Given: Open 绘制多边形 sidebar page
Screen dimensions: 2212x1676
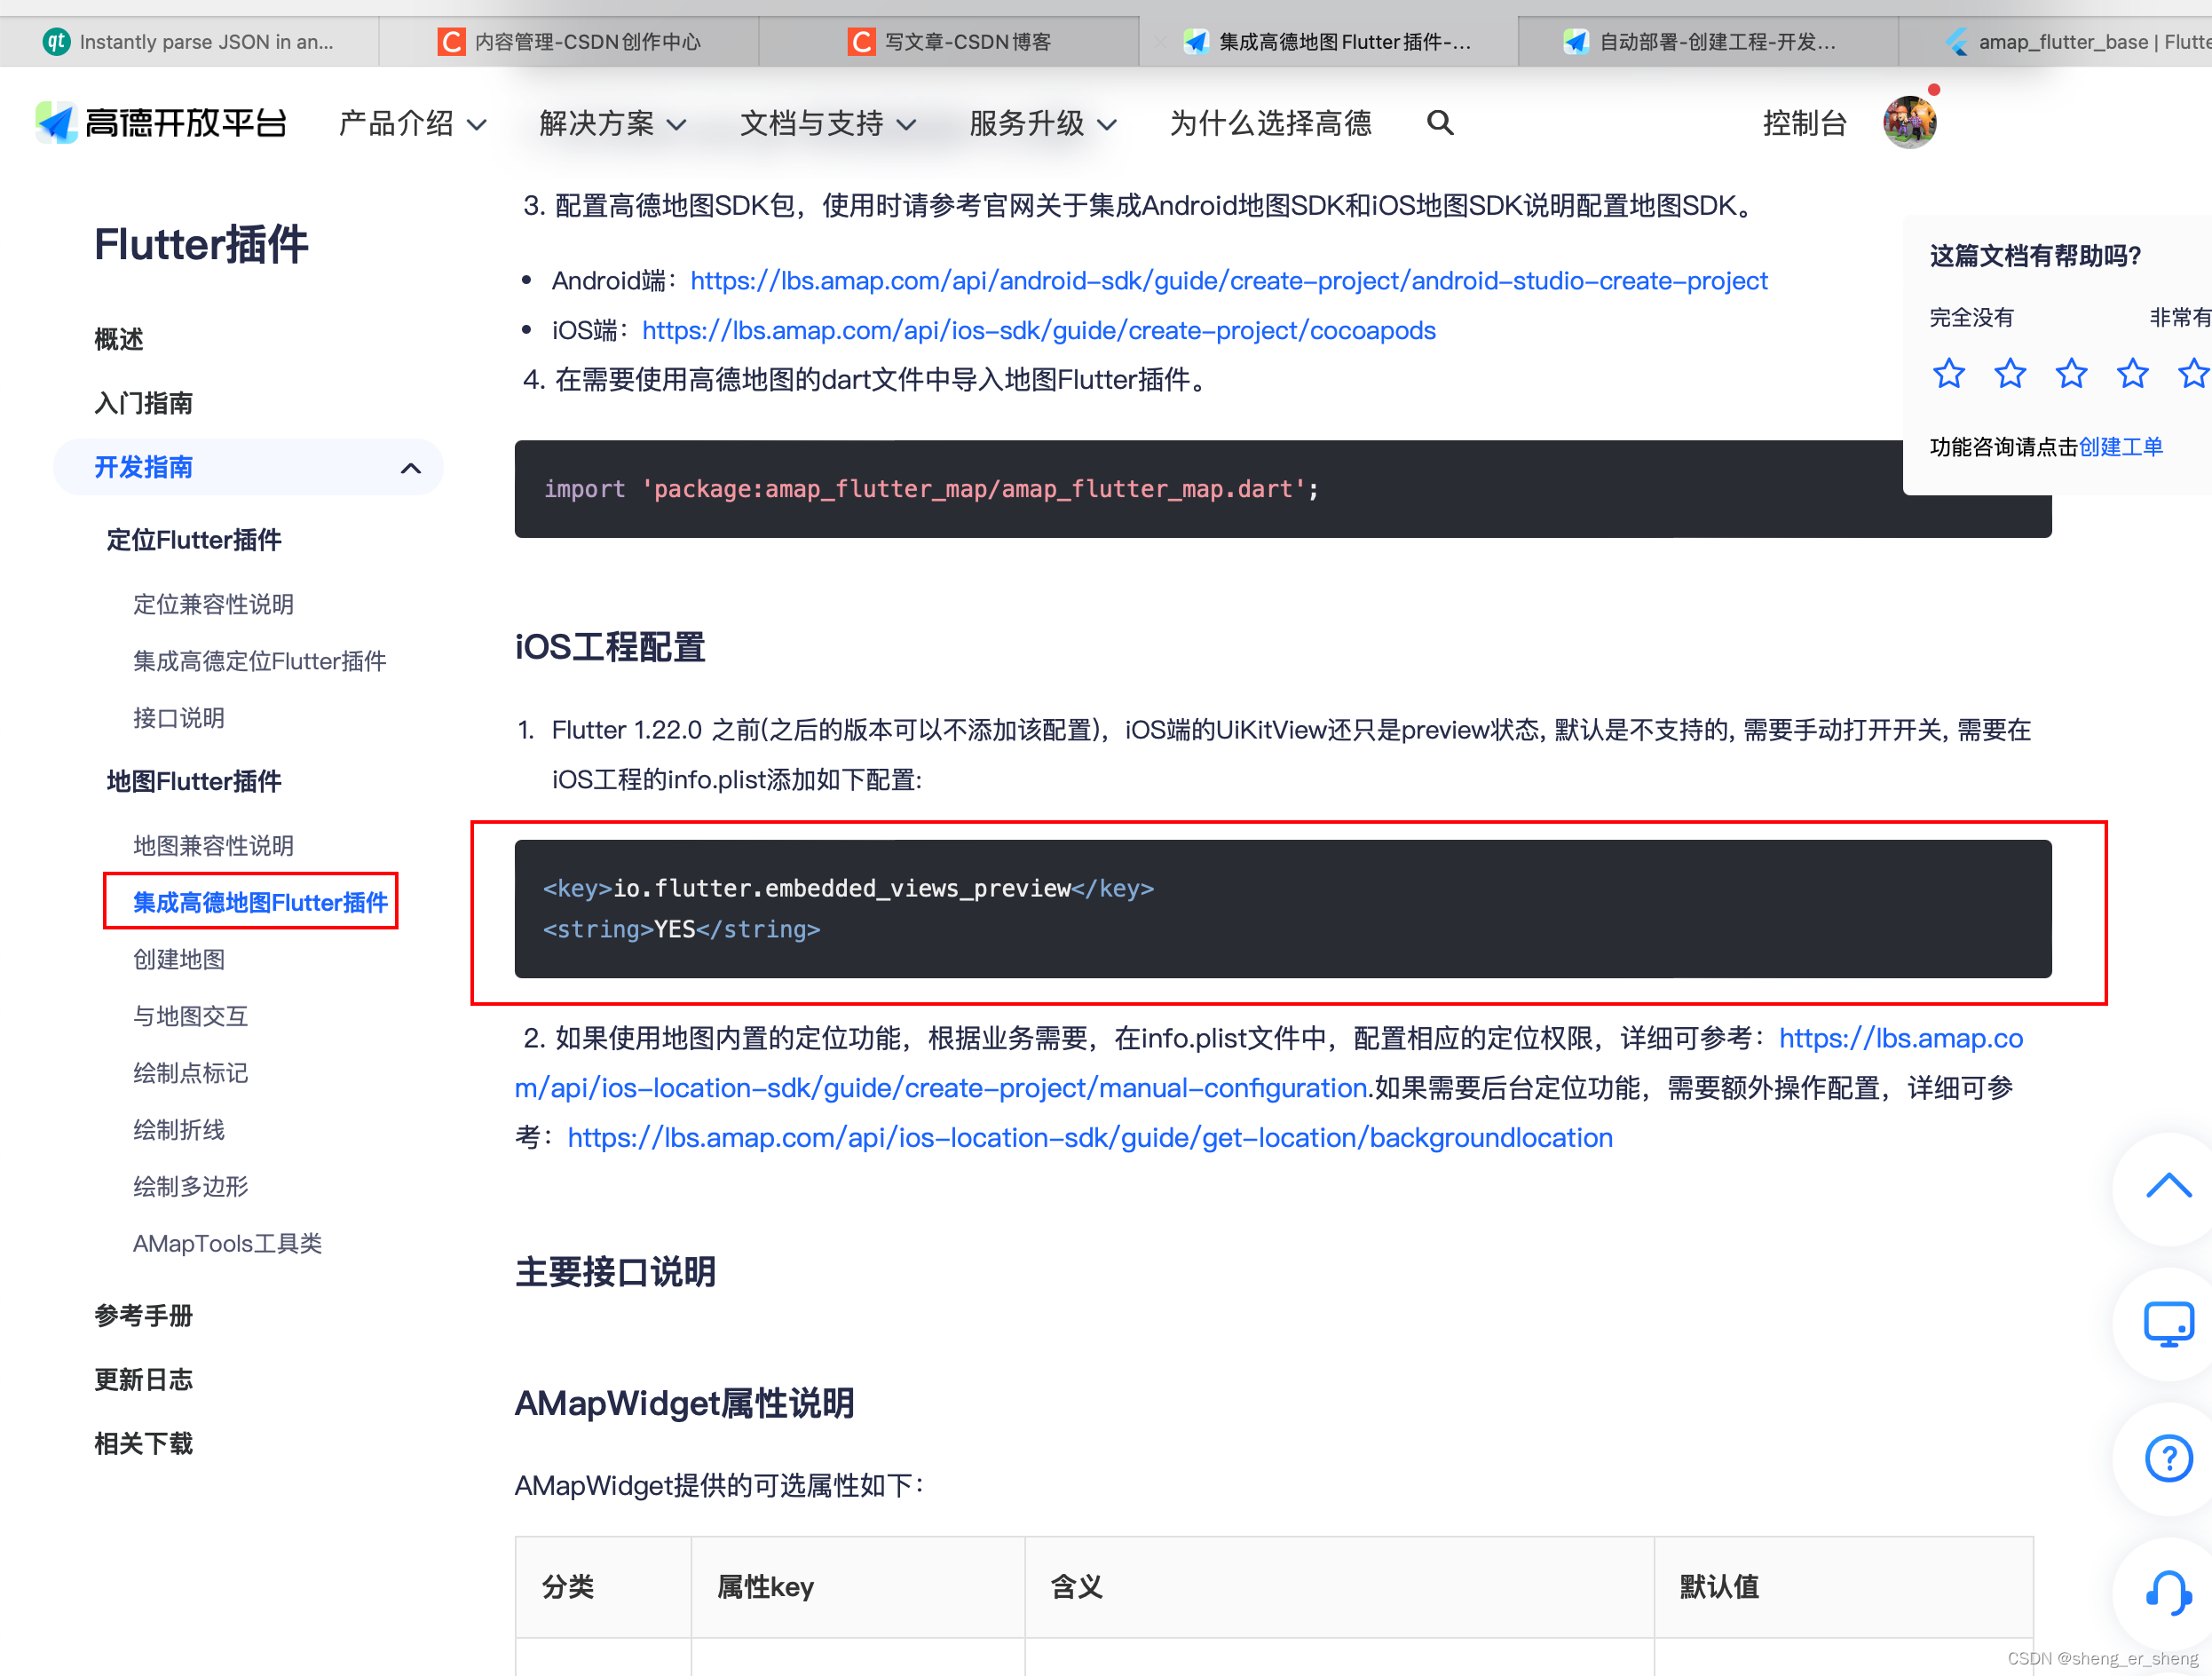Looking at the screenshot, I should 190,1187.
